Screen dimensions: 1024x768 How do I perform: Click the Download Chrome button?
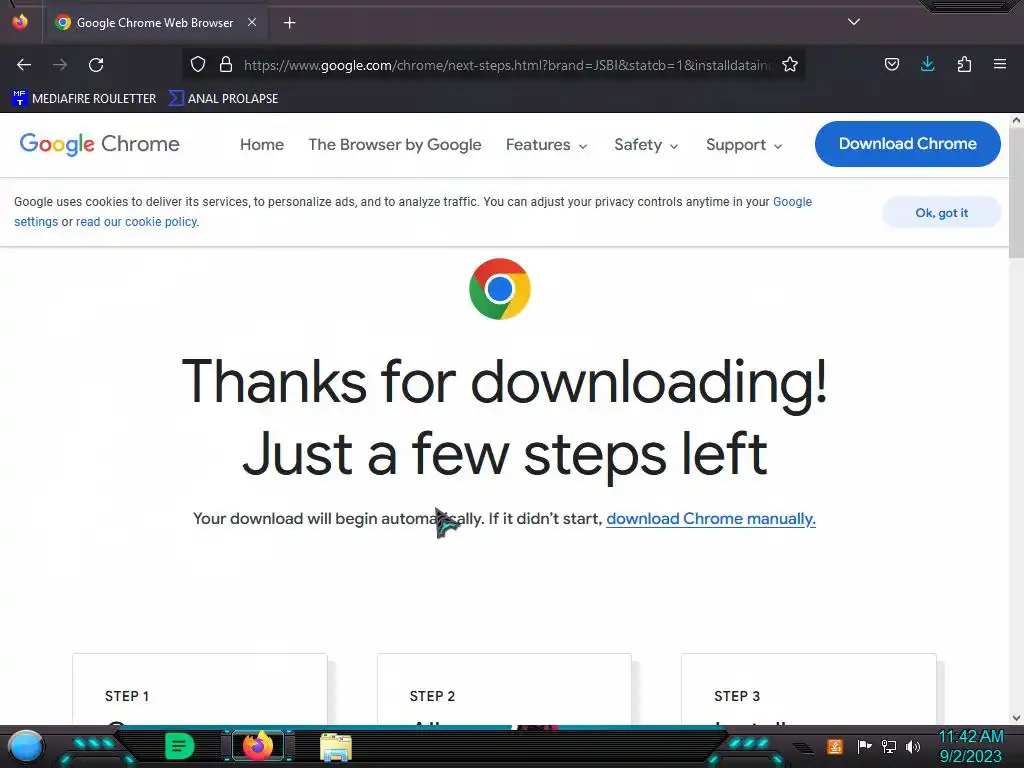click(908, 144)
